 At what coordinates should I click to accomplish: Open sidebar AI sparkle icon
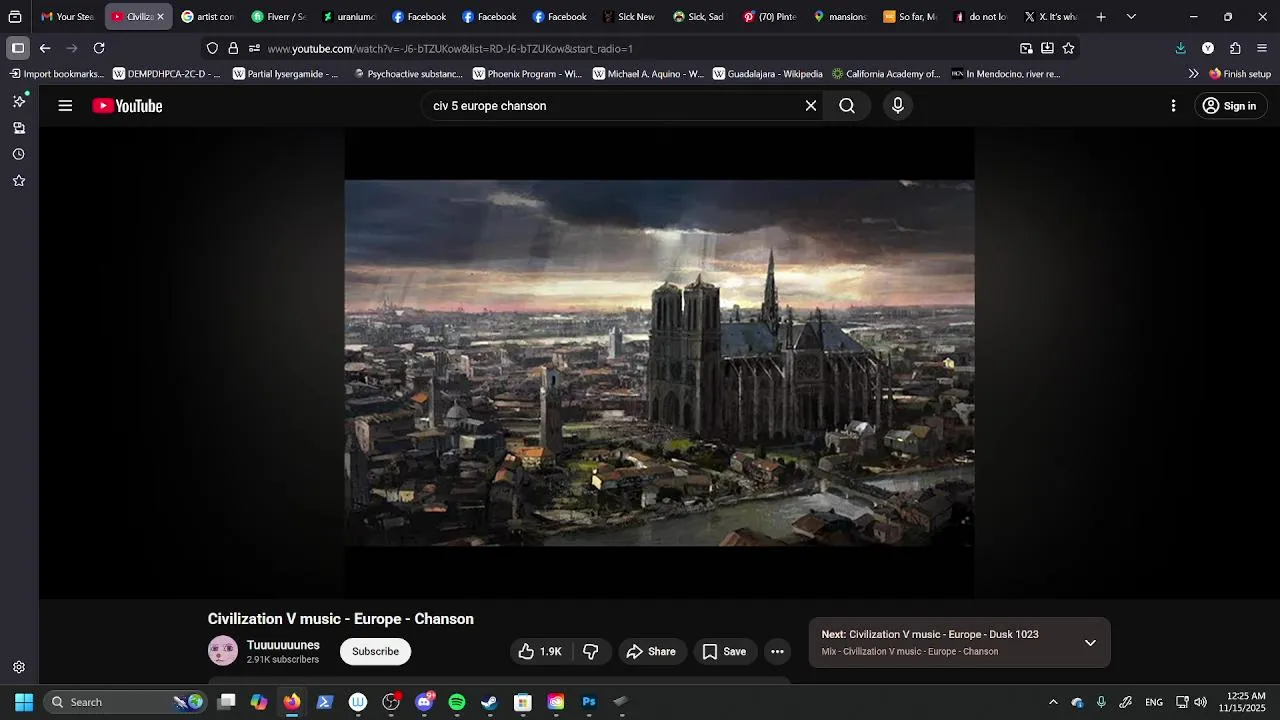point(18,101)
